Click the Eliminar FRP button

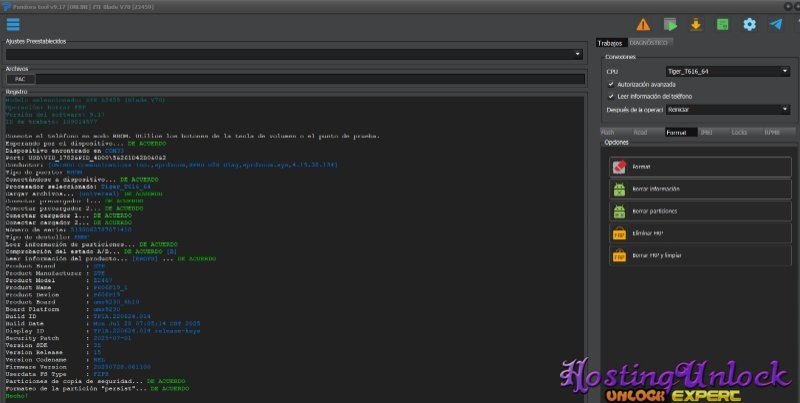point(700,232)
